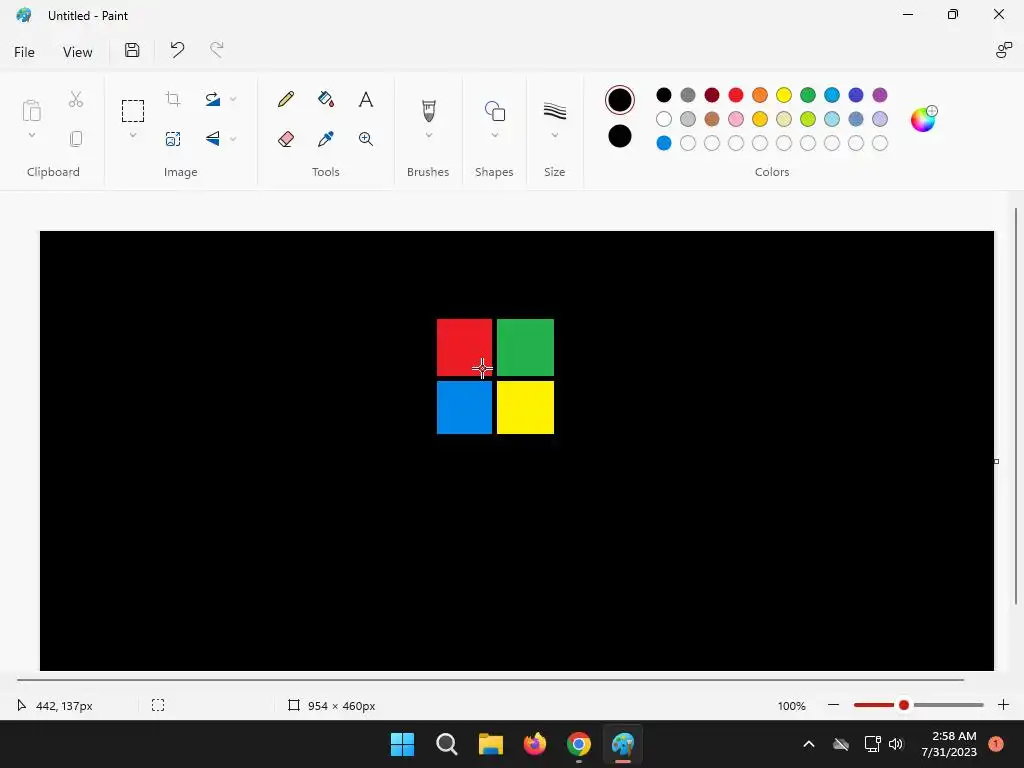1024x768 pixels.
Task: Pick the custom blue color in third row
Action: [664, 143]
